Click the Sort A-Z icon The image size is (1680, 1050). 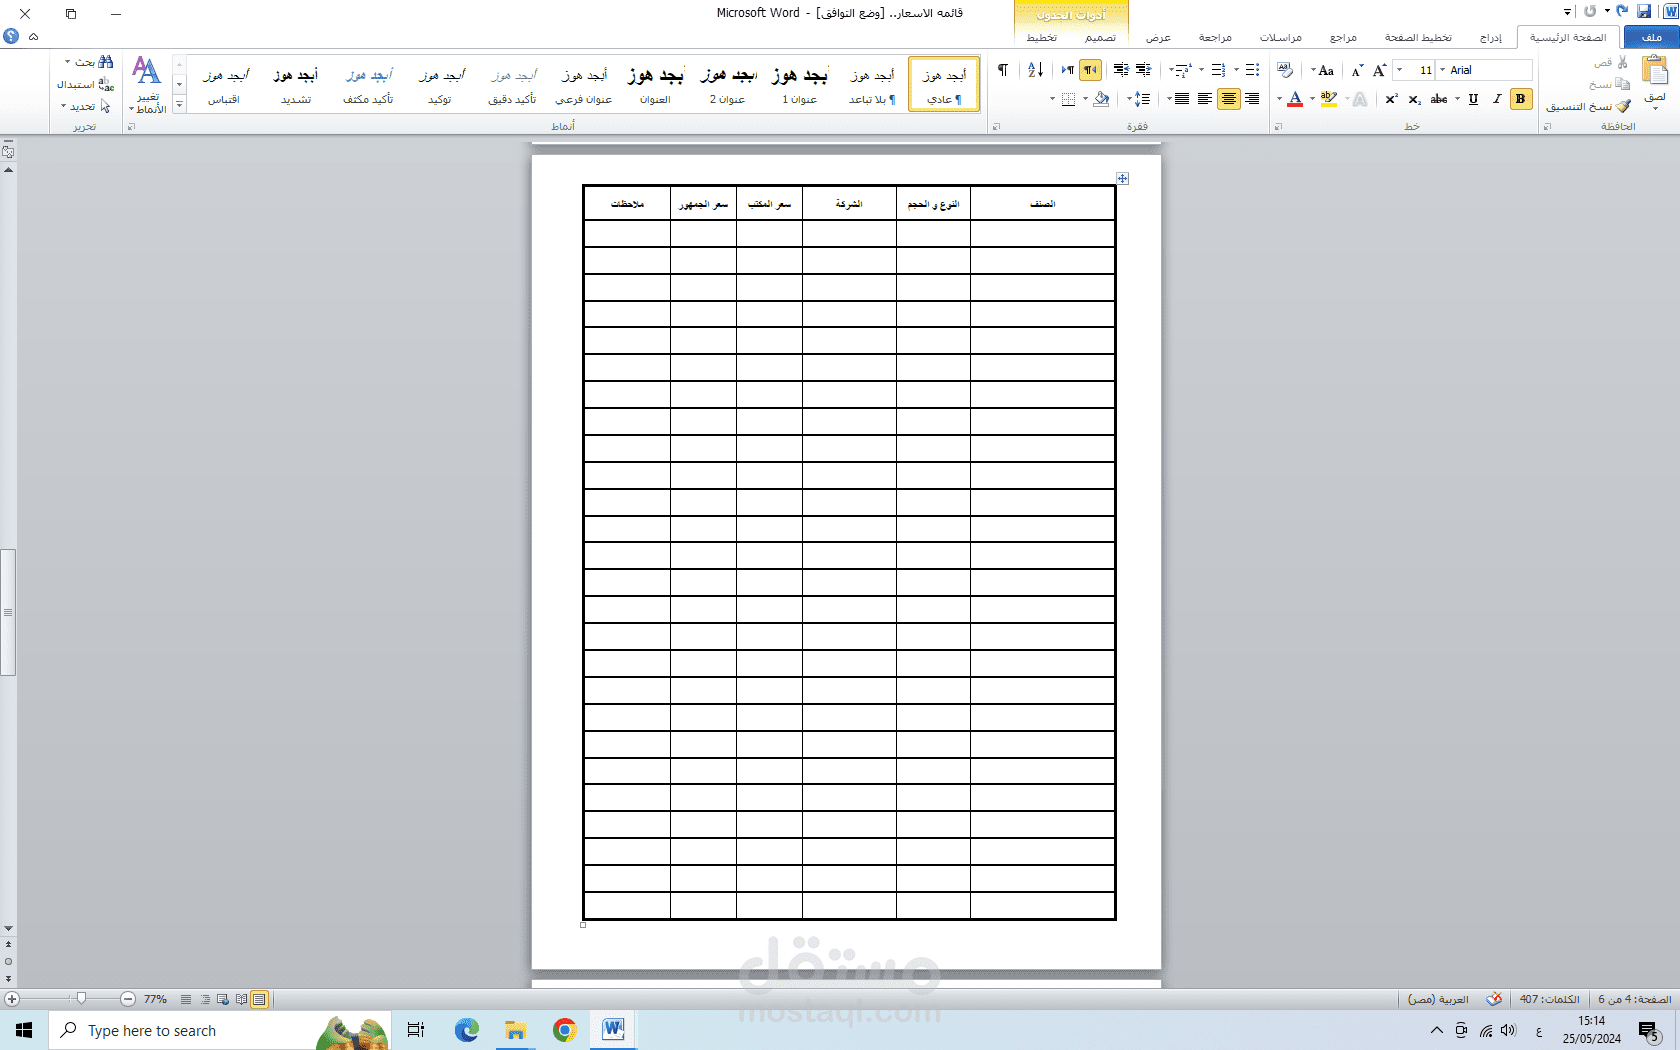[1036, 70]
